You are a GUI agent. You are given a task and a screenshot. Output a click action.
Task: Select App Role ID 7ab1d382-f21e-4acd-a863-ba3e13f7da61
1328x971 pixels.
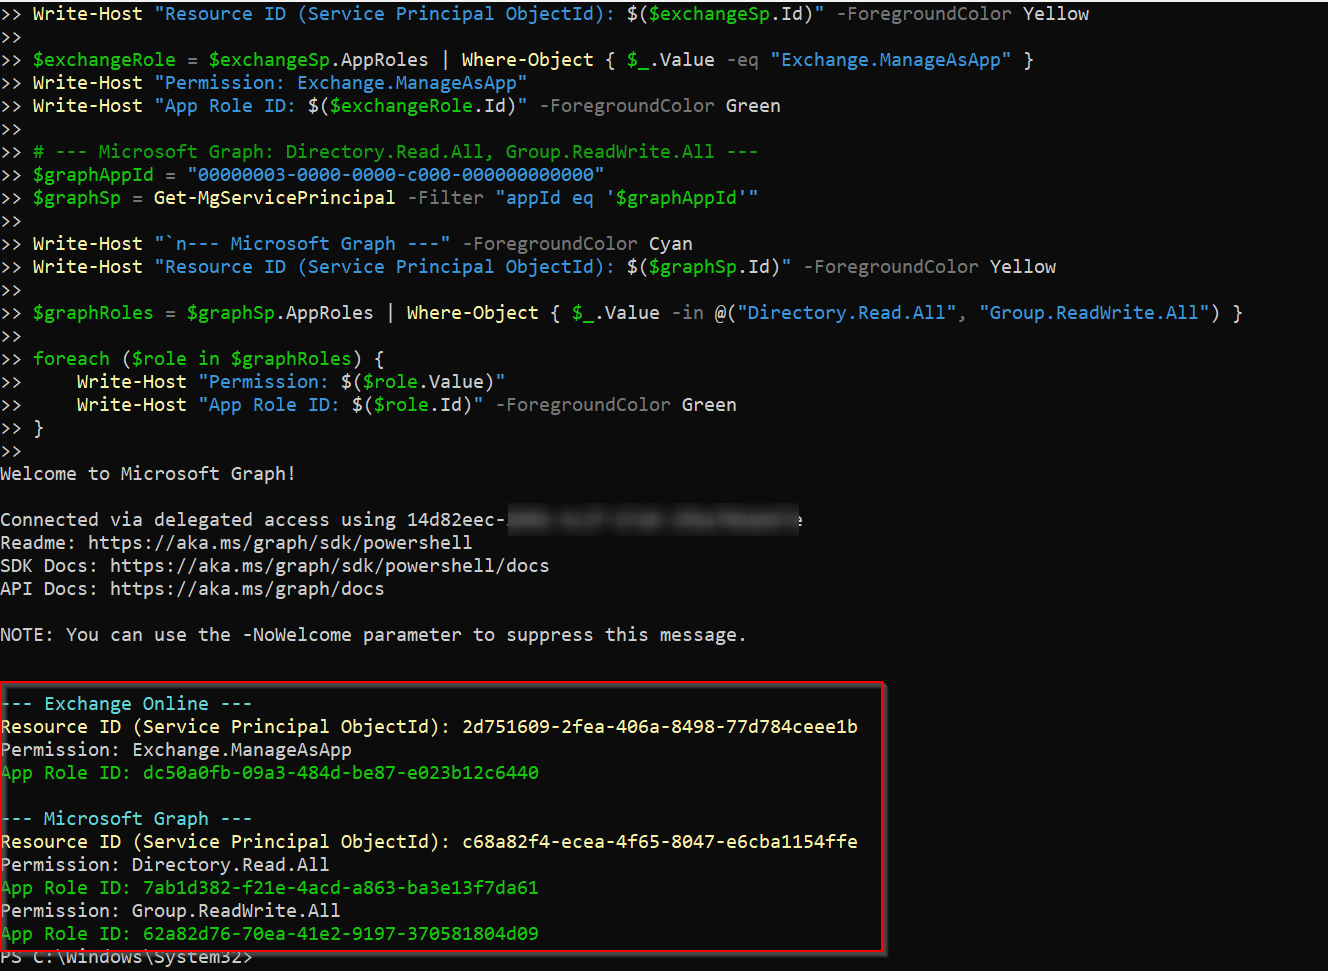[x=341, y=888]
